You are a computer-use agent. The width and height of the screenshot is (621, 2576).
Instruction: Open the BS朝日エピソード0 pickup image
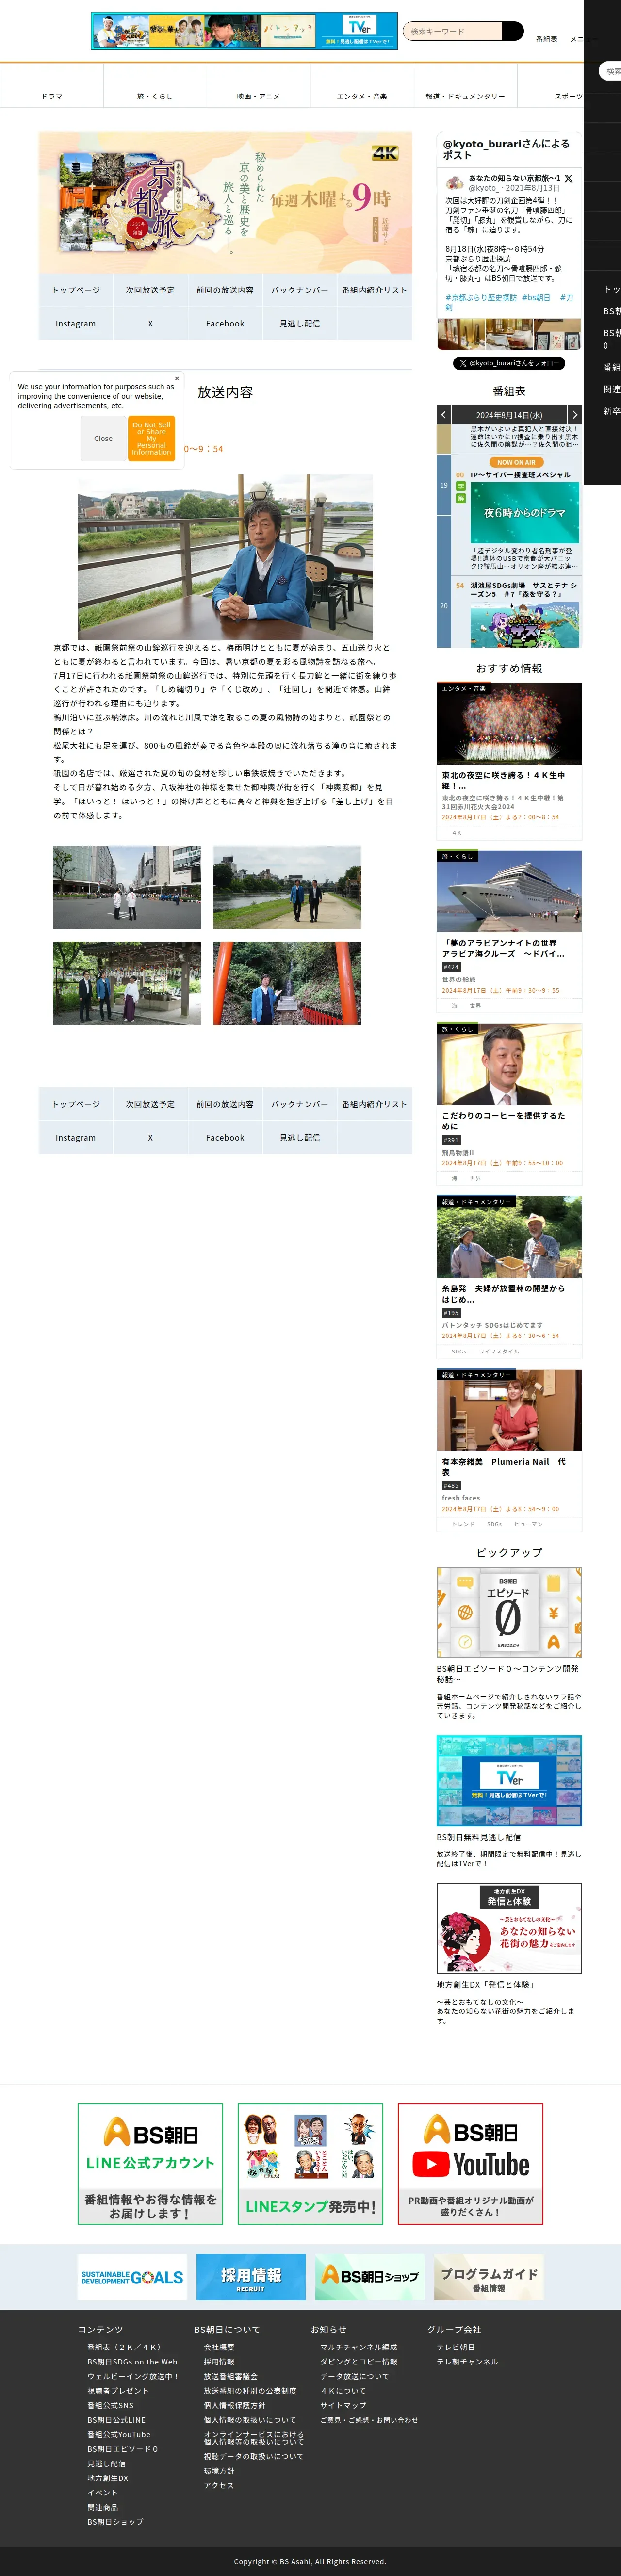509,1612
